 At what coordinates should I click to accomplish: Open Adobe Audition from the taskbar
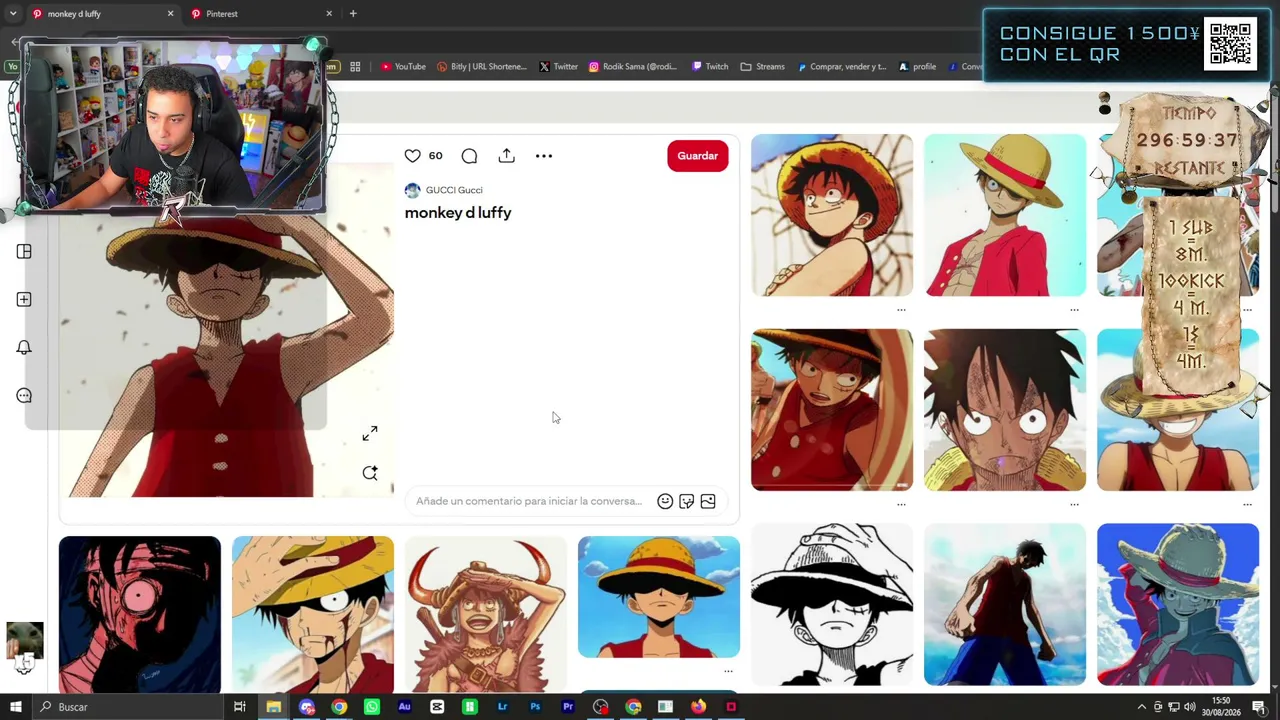[x=404, y=707]
